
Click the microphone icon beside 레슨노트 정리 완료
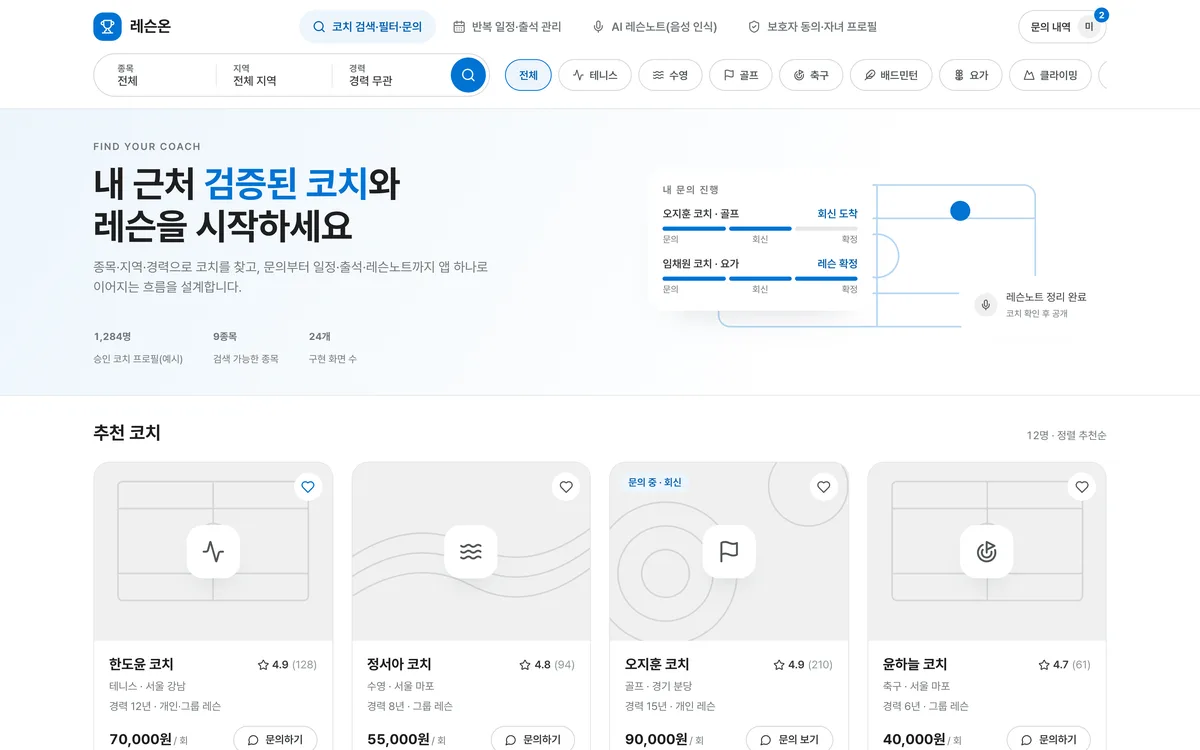click(986, 305)
